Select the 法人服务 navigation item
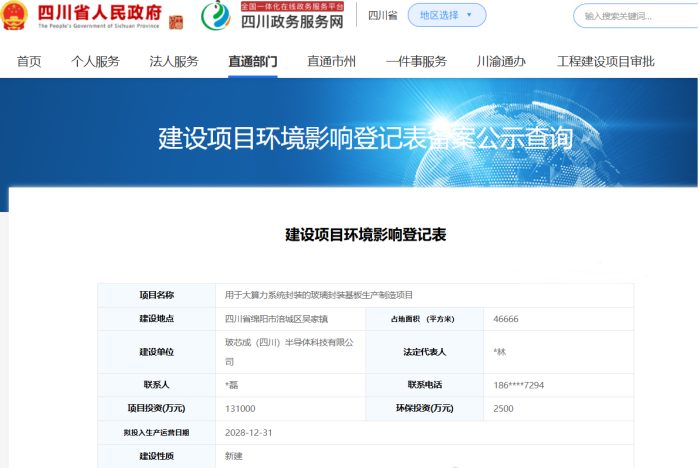The width and height of the screenshot is (700, 468). click(174, 61)
